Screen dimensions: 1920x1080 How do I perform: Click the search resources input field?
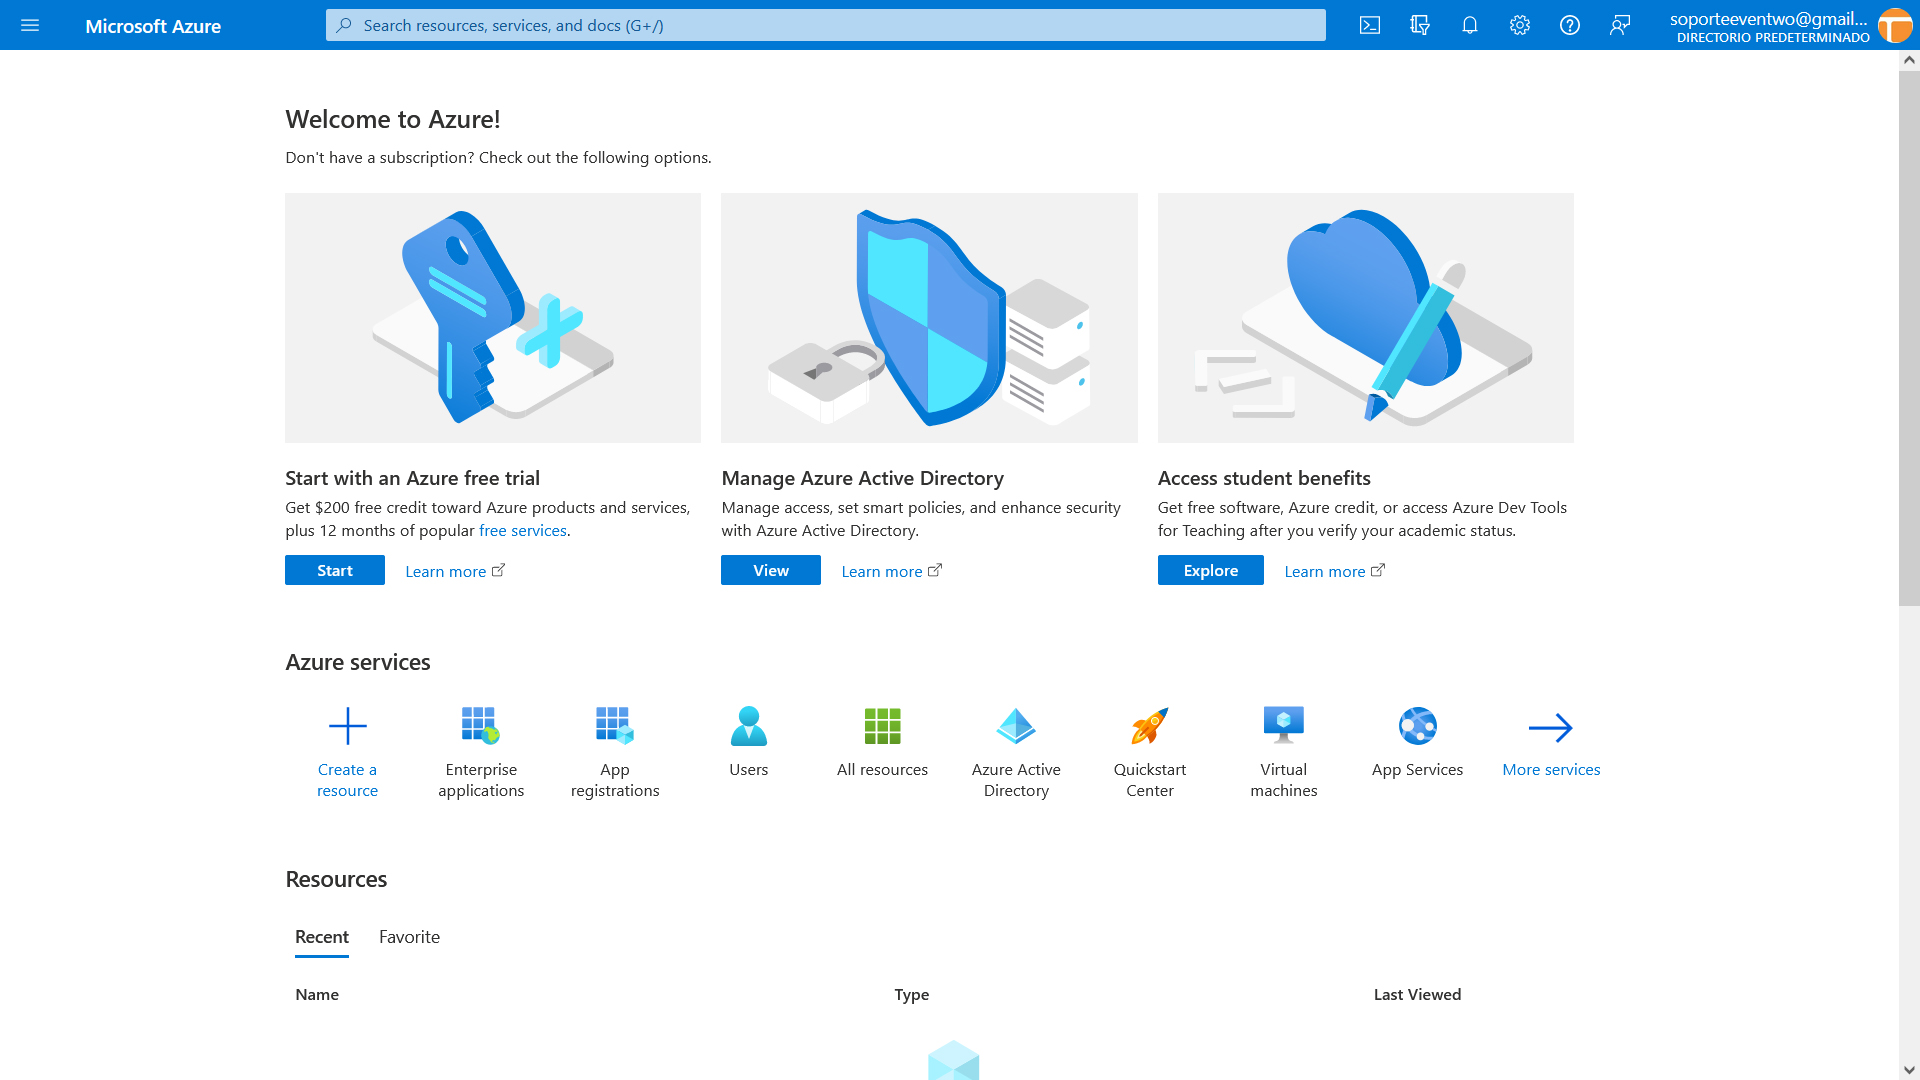click(825, 25)
